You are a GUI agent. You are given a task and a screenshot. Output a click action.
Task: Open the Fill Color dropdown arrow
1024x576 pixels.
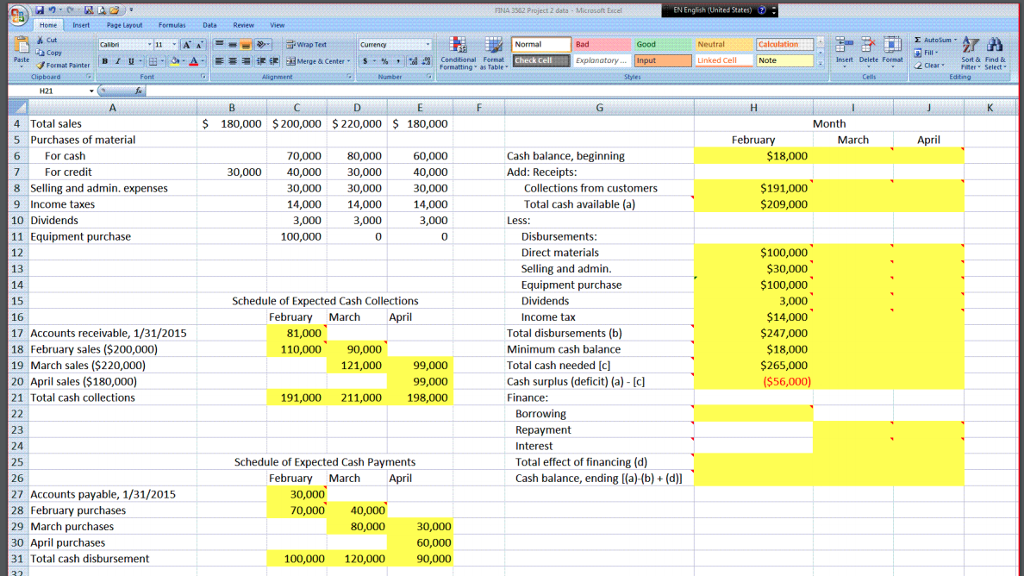(183, 61)
